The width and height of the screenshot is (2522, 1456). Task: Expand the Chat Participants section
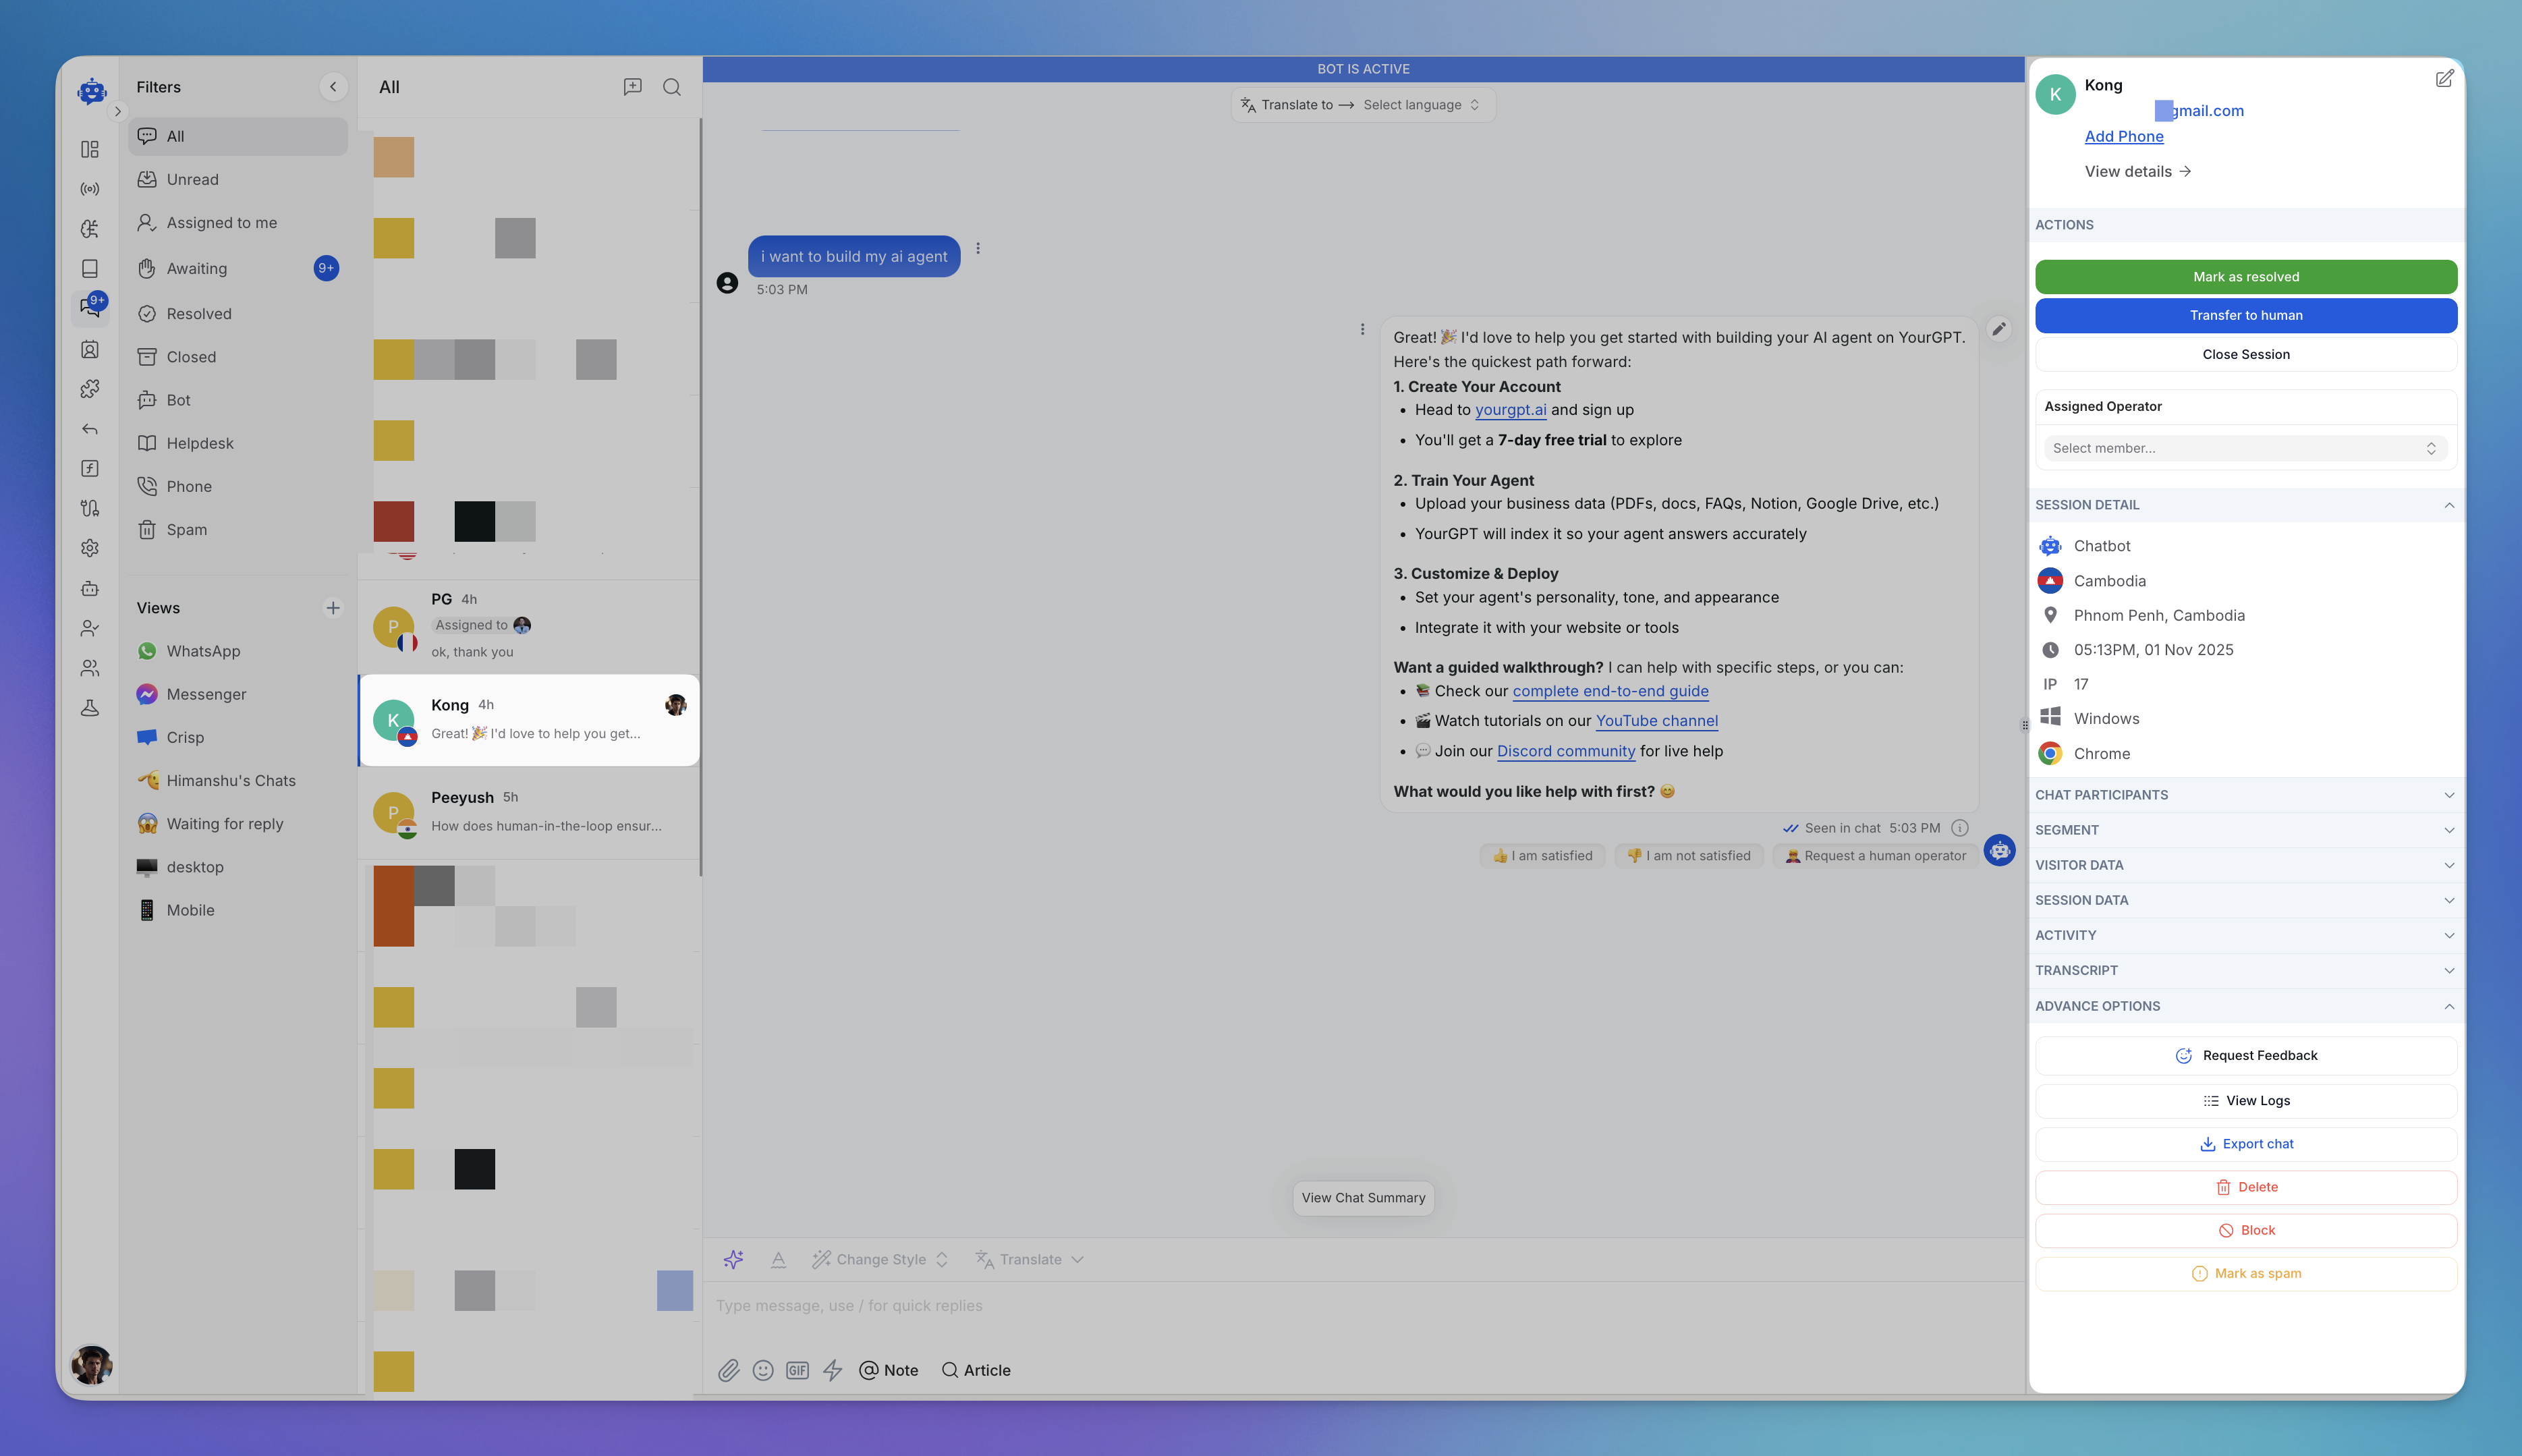coord(2244,795)
